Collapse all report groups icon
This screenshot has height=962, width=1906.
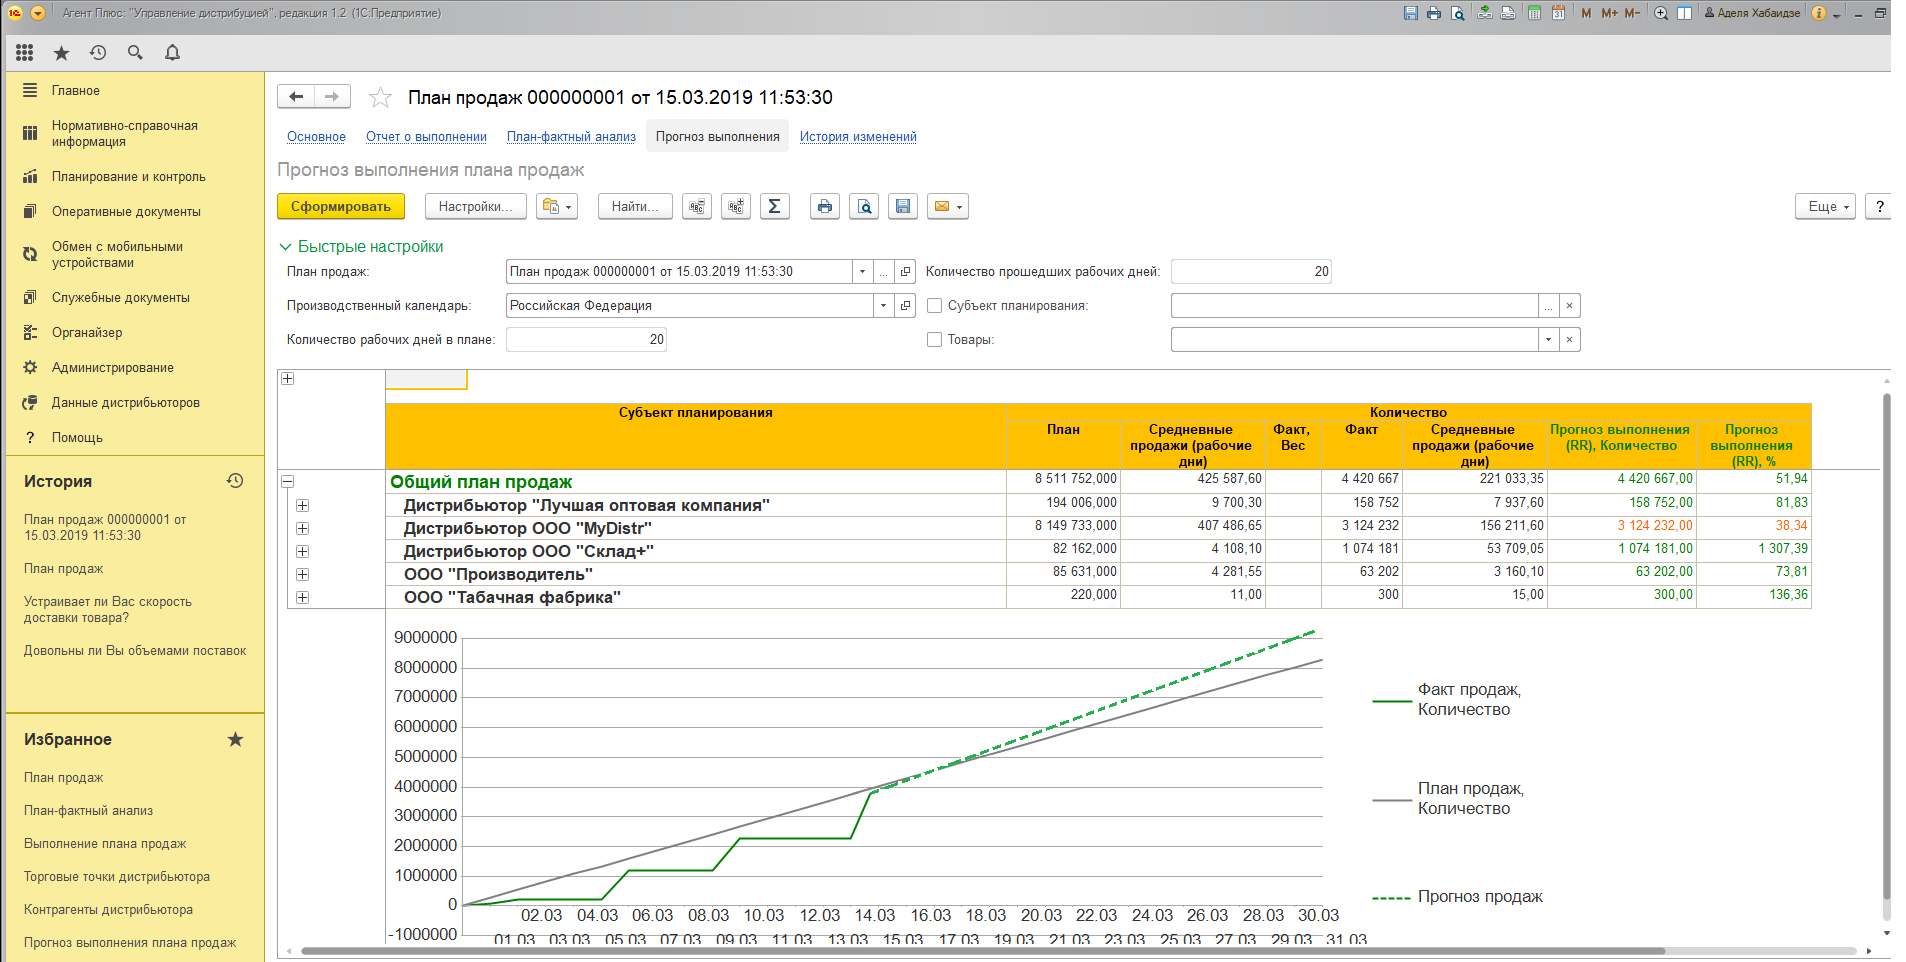point(697,207)
